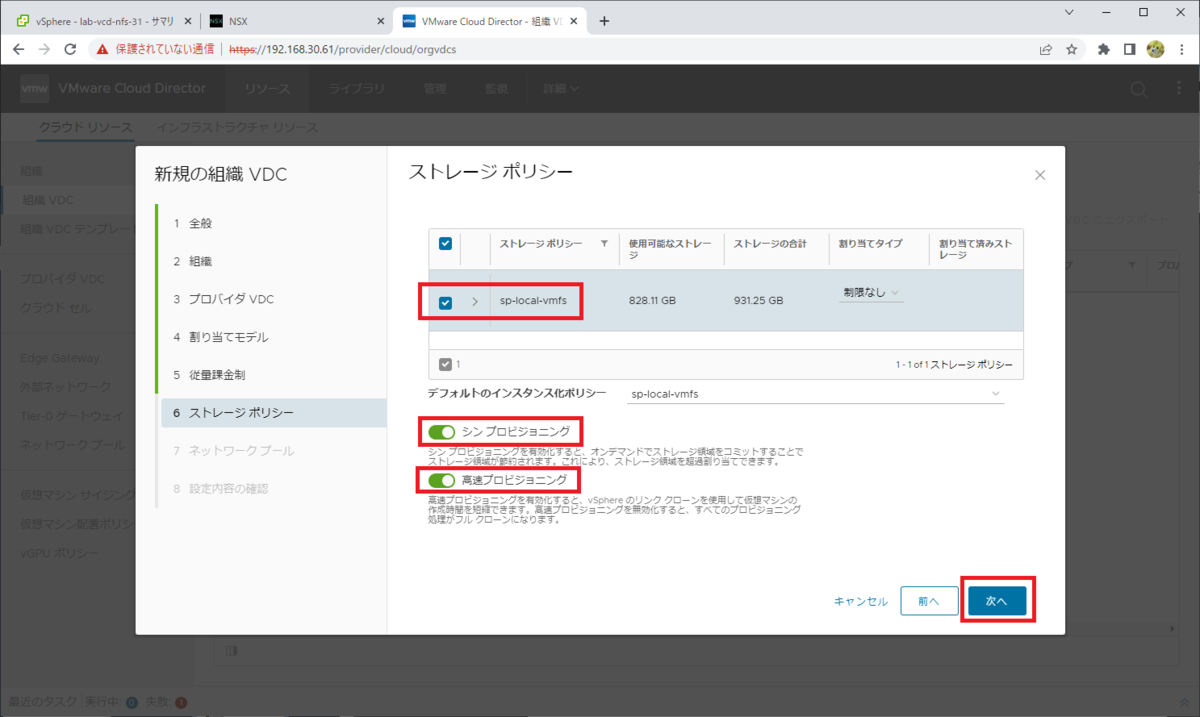This screenshot has height=717, width=1200.
Task: Uncheck the sp-local-vmfs row checkbox
Action: click(446, 302)
